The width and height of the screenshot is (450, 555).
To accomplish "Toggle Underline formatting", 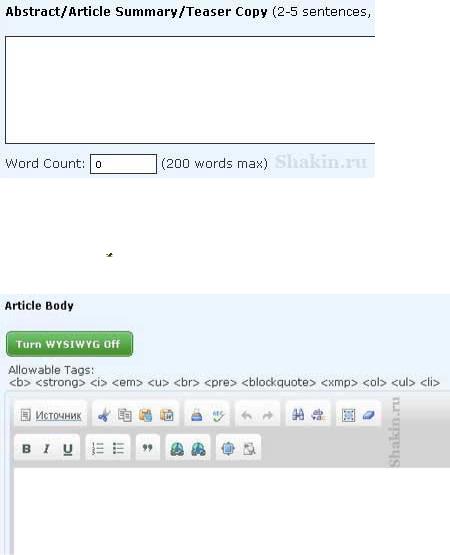I will [x=68, y=449].
